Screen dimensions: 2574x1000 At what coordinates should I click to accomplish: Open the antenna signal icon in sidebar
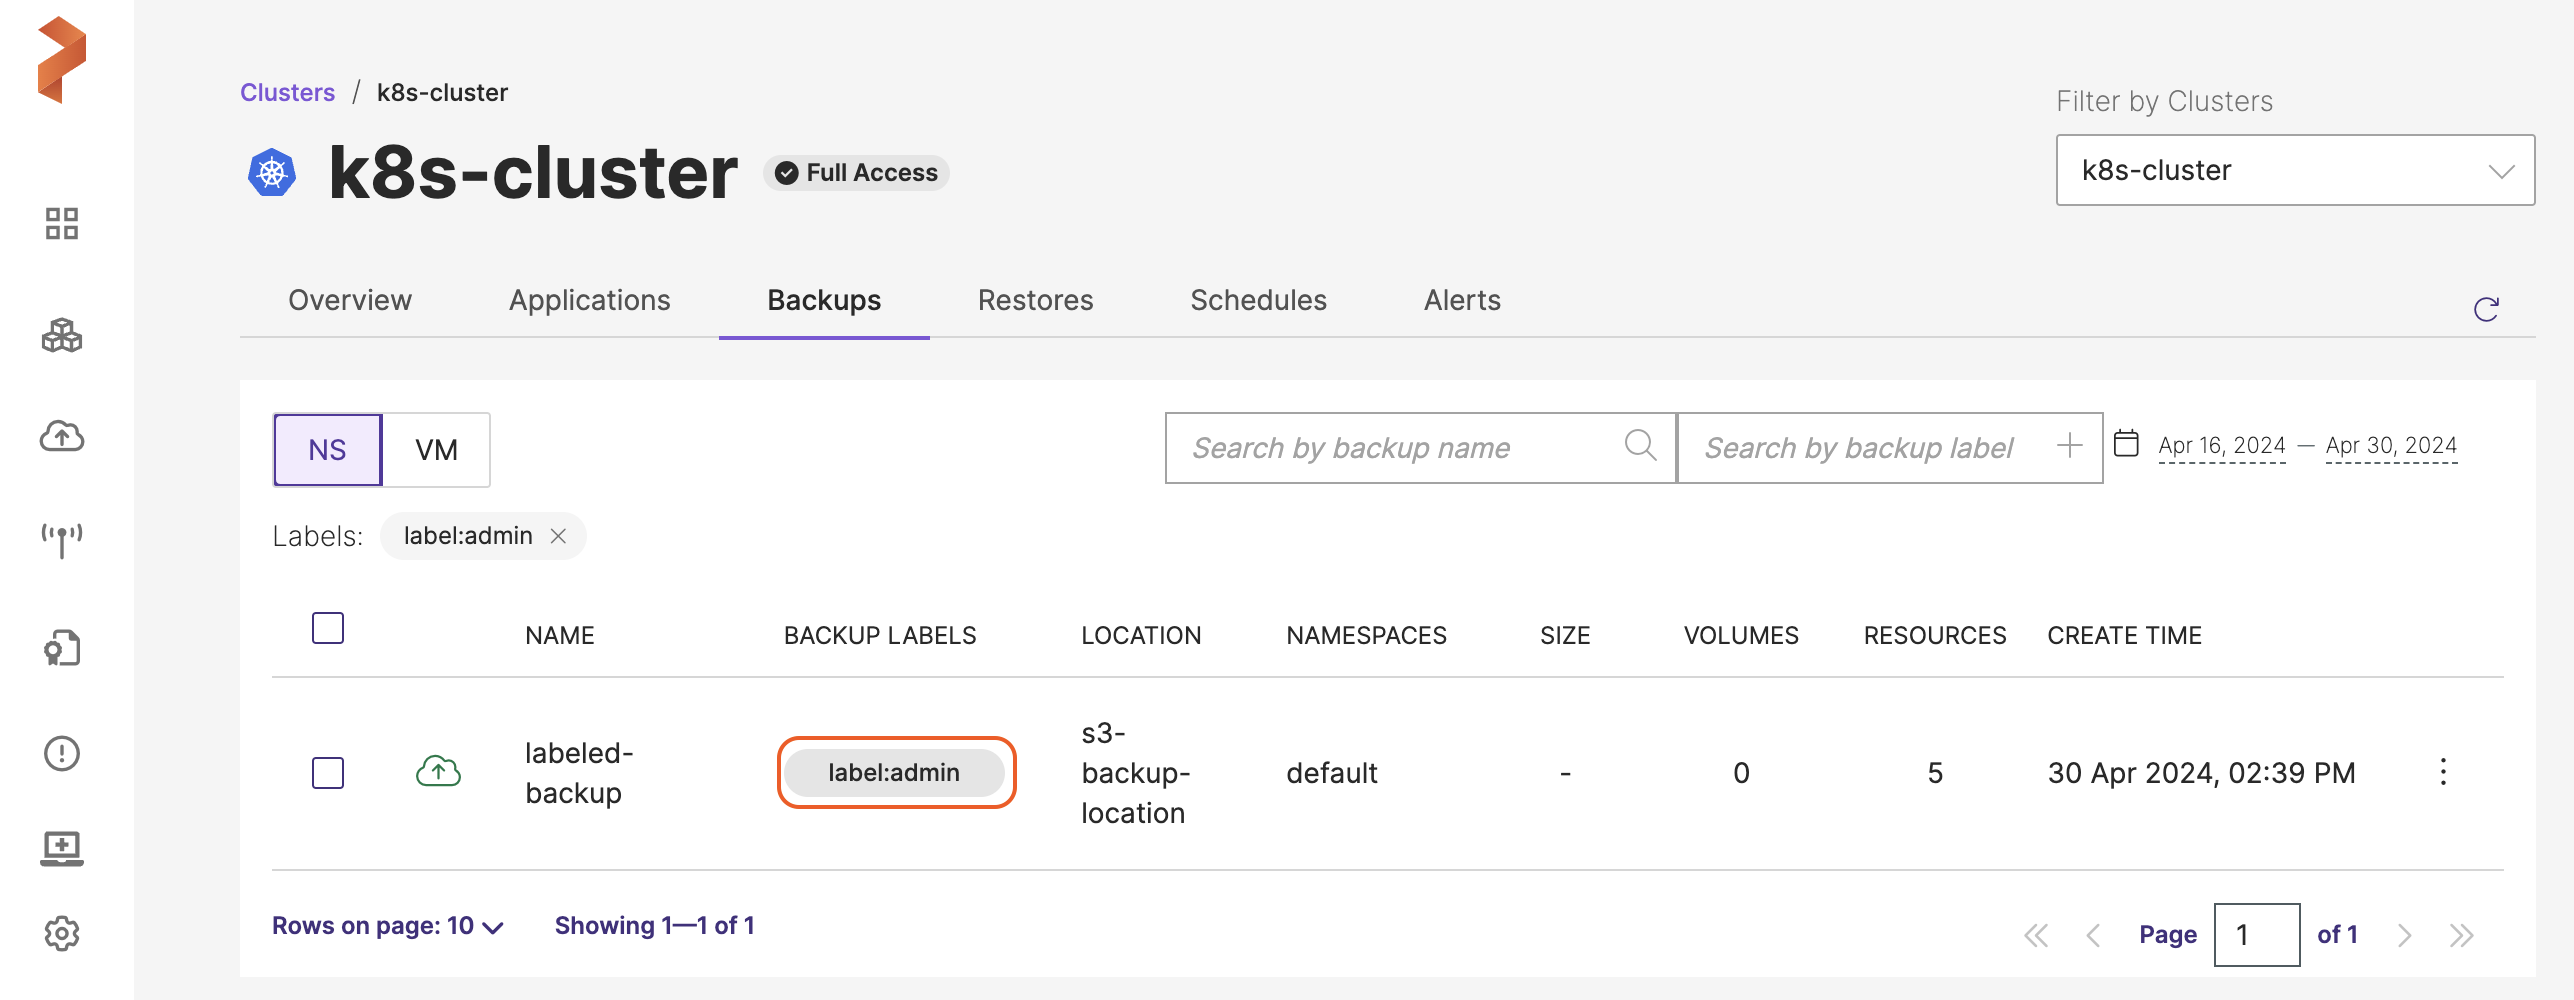[x=61, y=540]
